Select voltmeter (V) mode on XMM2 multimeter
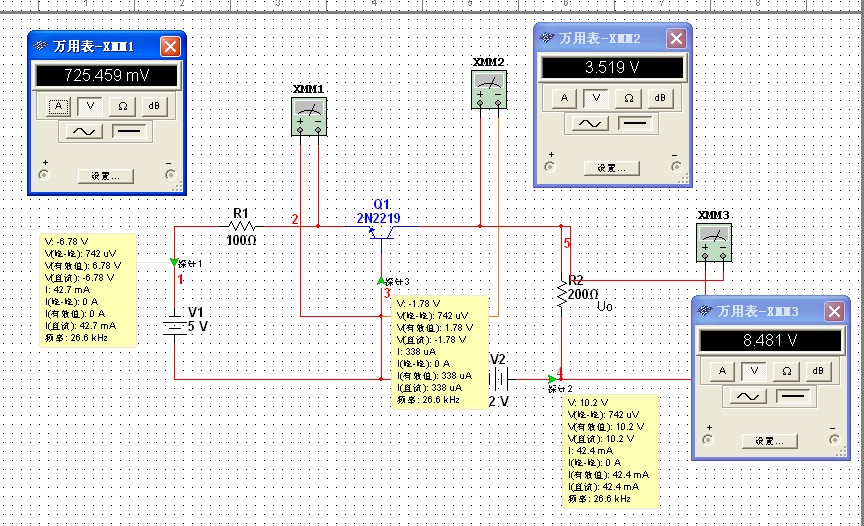Viewport: 864px width, 526px height. tap(596, 97)
